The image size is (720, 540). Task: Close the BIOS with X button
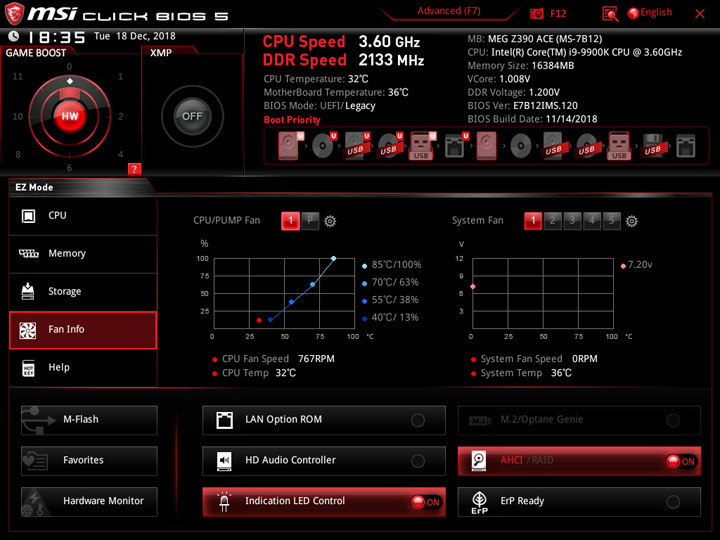(700, 14)
